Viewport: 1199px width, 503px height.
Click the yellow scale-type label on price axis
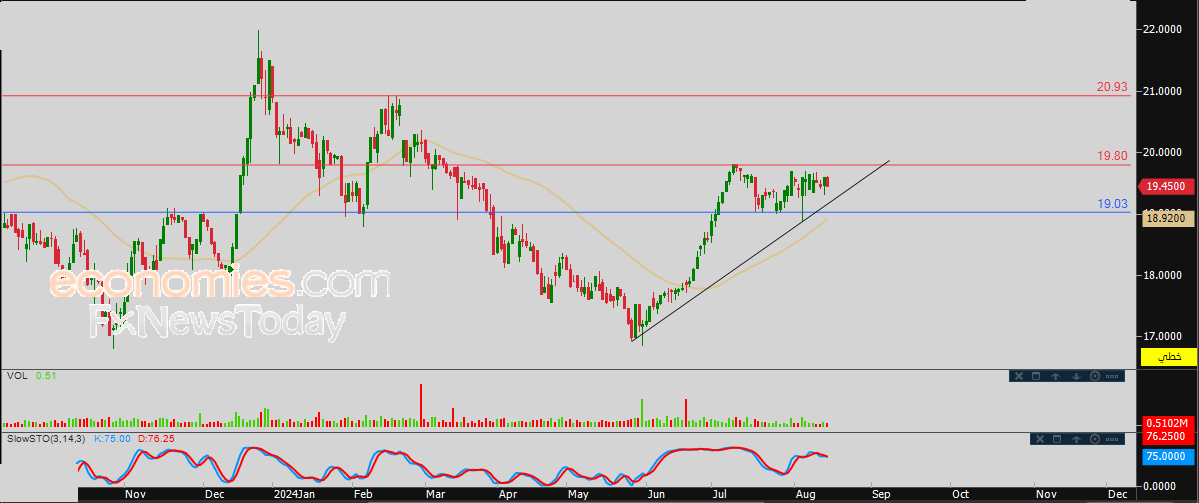coord(1167,357)
